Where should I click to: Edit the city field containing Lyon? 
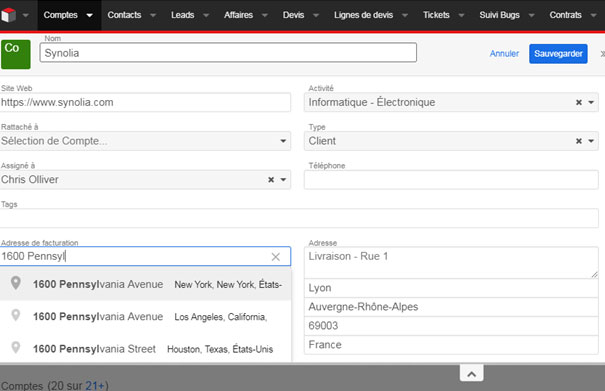tap(451, 288)
